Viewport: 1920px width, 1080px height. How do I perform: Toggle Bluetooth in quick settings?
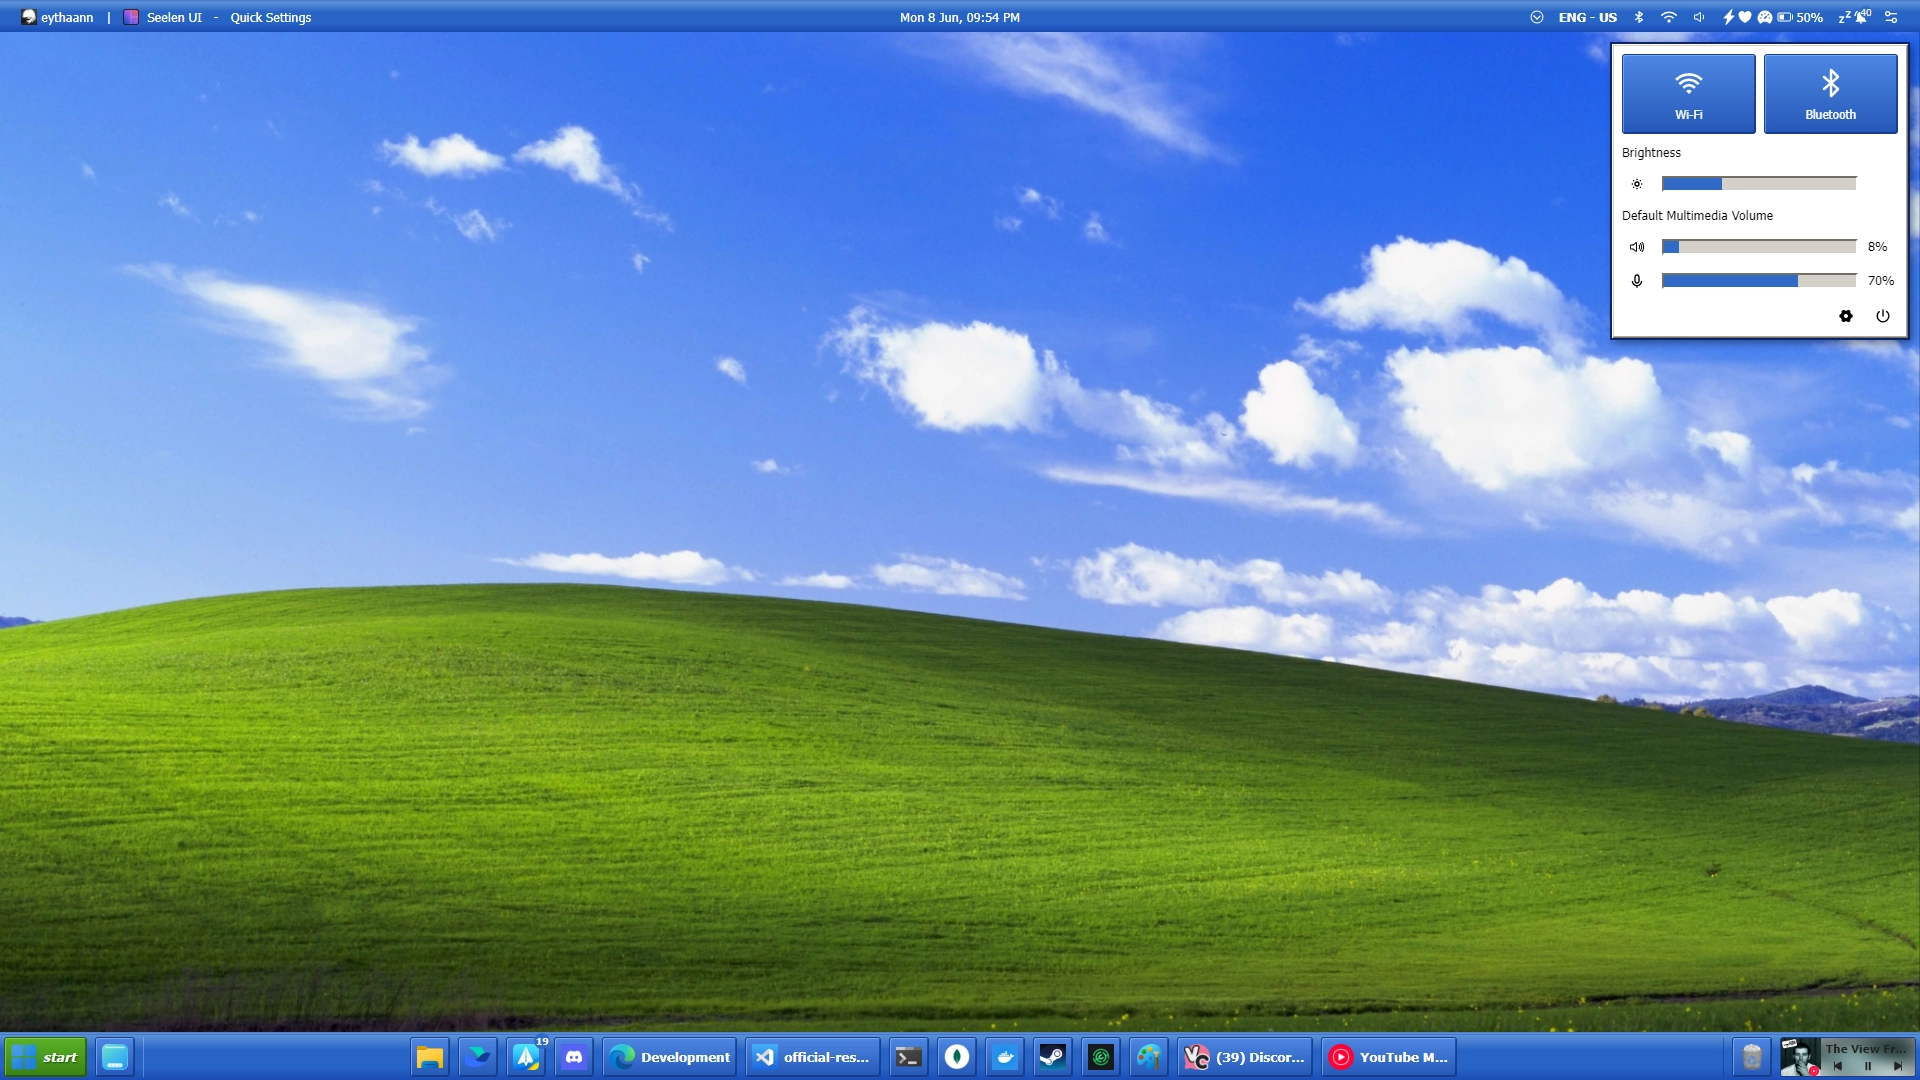click(x=1830, y=94)
